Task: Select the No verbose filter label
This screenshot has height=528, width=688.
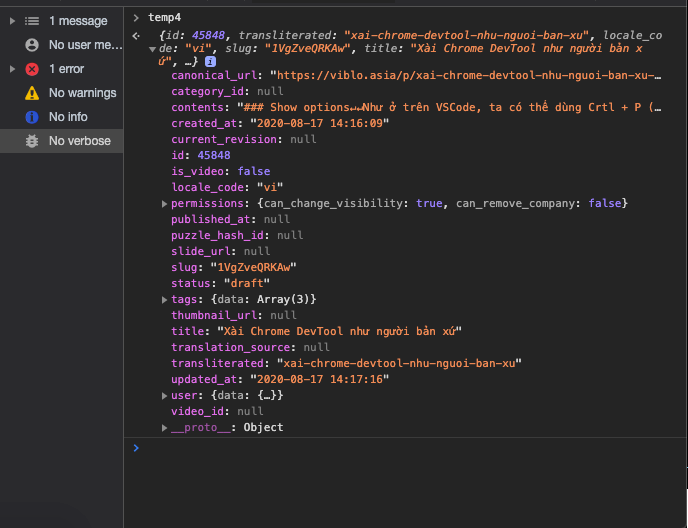Action: click(79, 140)
